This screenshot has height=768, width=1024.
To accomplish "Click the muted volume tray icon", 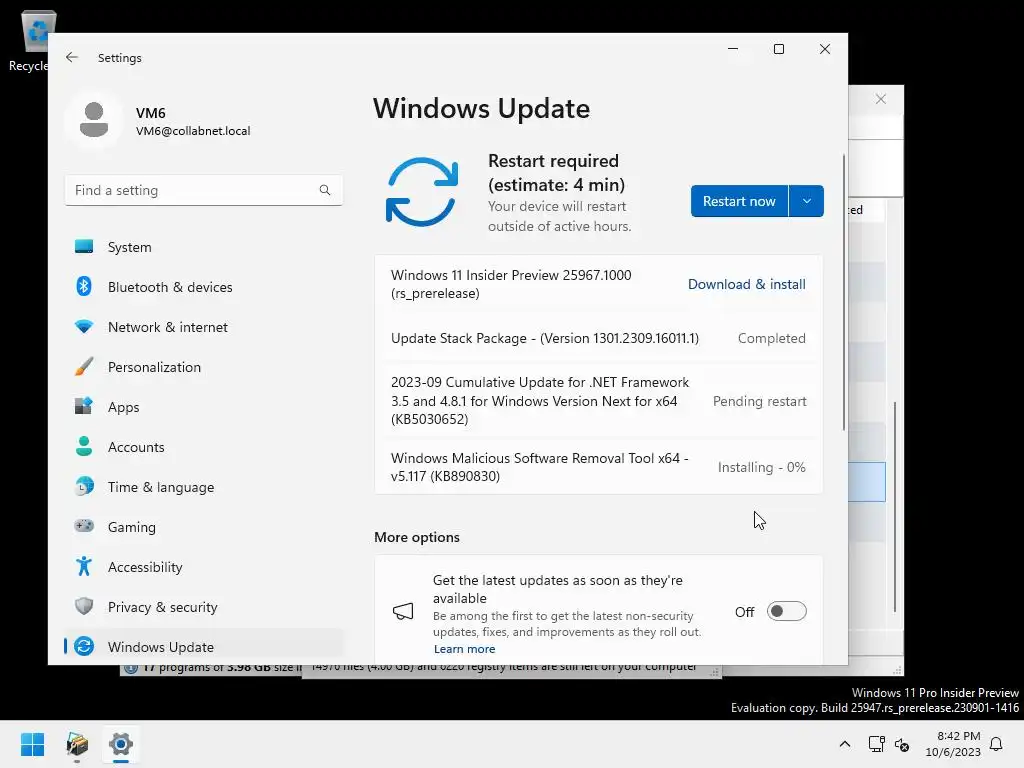I will coord(902,744).
